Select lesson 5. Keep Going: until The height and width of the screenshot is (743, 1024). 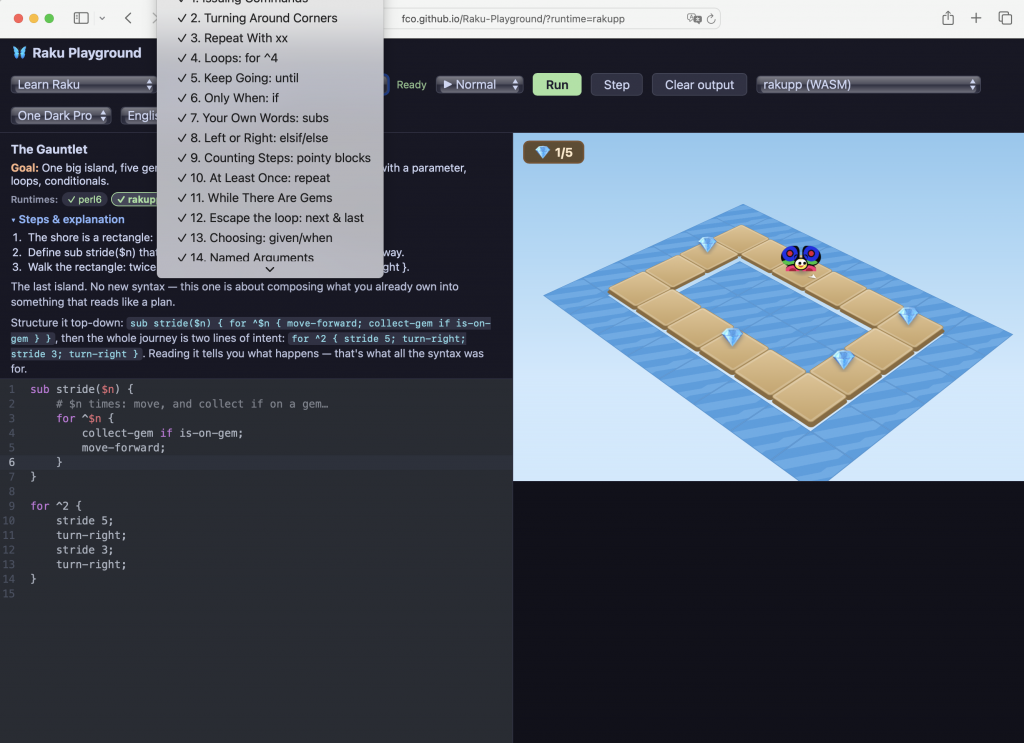[270, 78]
